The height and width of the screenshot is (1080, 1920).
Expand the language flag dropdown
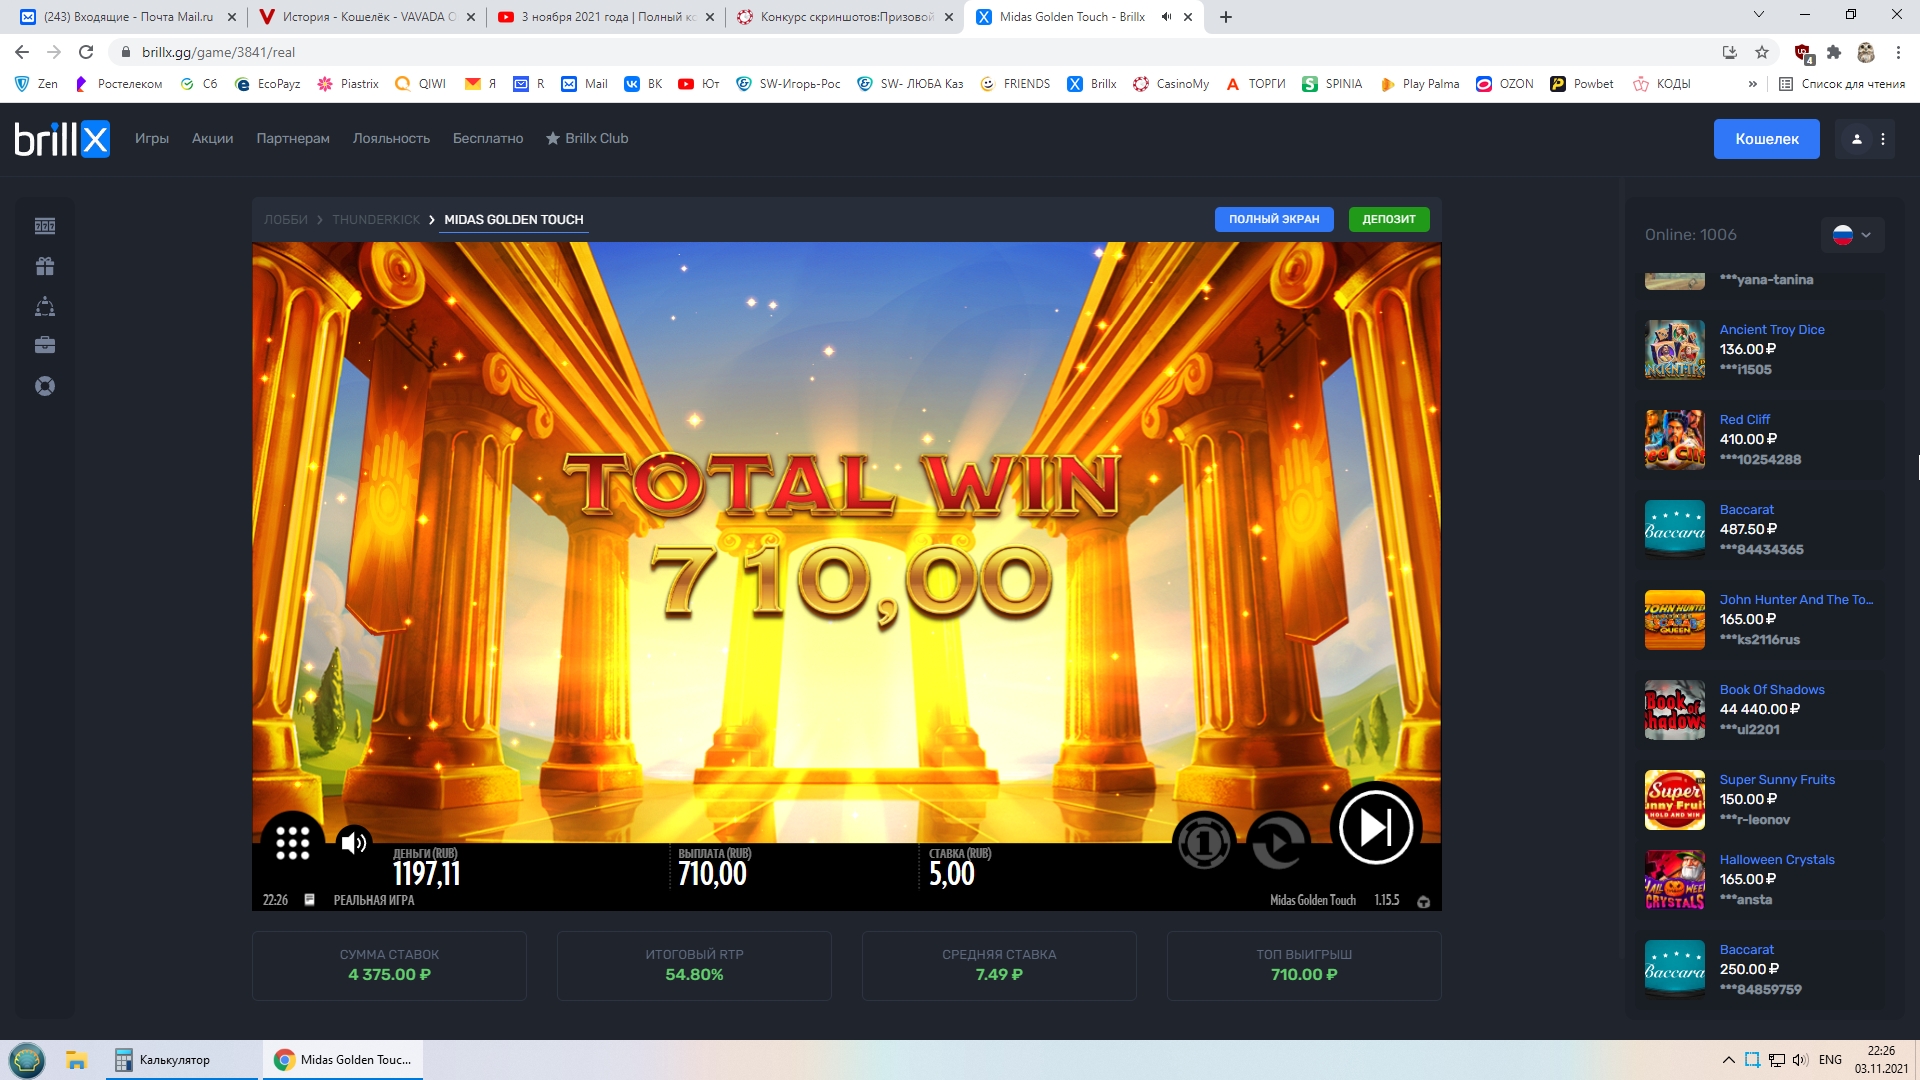tap(1852, 235)
